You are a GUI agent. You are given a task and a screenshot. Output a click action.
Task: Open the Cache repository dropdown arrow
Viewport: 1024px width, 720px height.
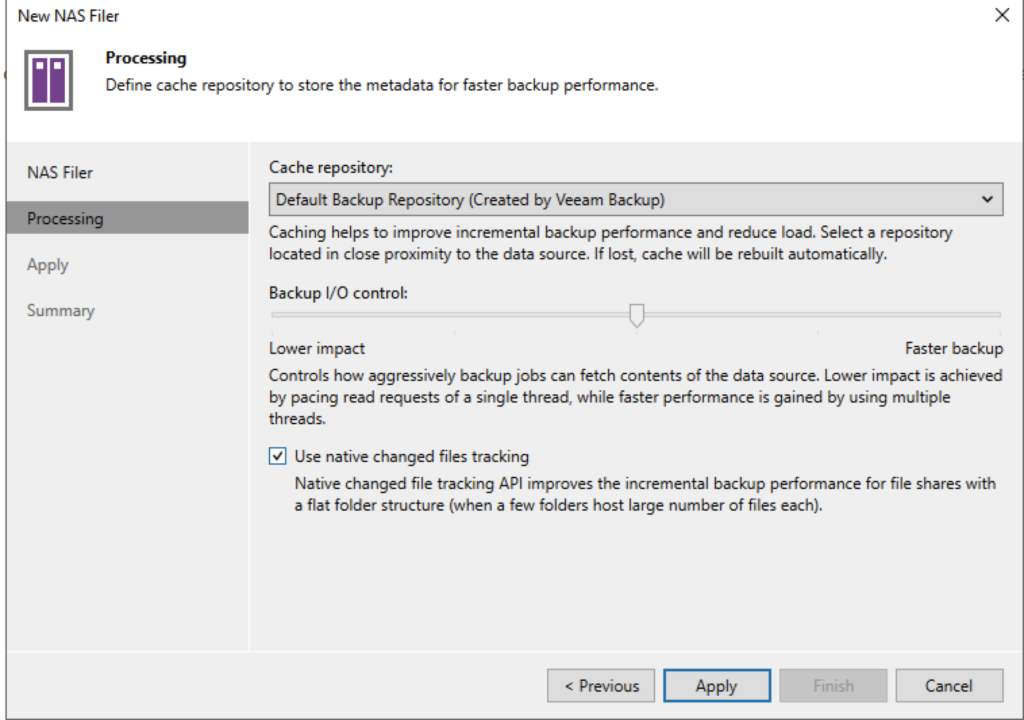(x=988, y=199)
